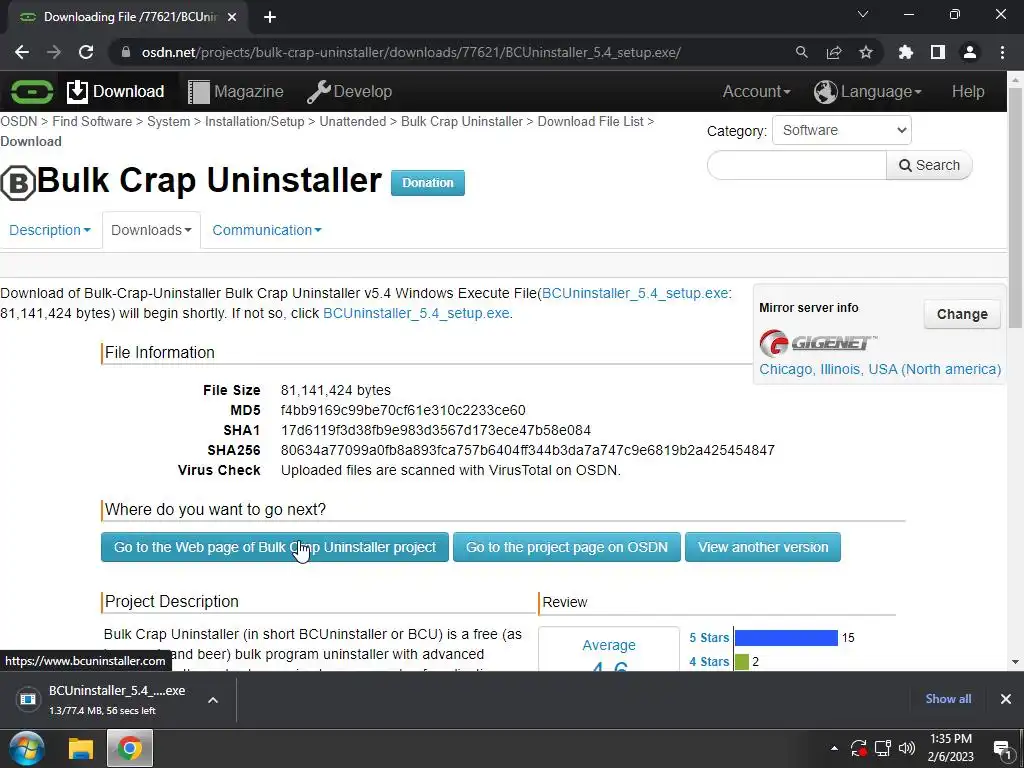Close the Downloading File tab

click(232, 18)
